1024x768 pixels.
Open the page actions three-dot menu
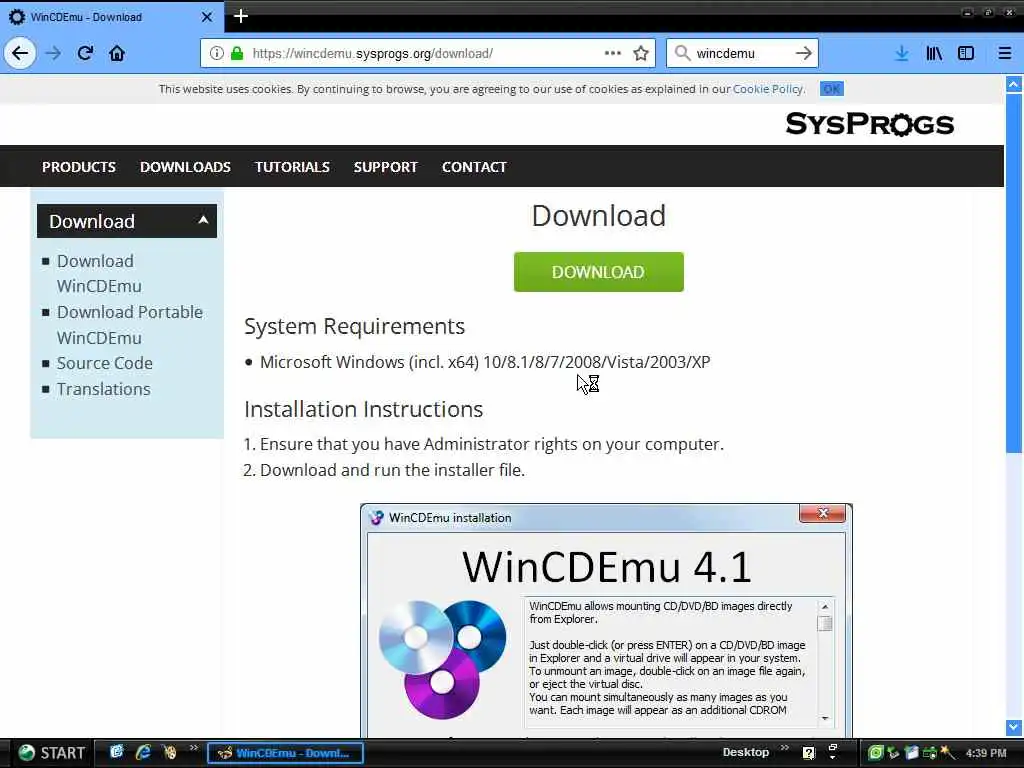click(x=613, y=53)
